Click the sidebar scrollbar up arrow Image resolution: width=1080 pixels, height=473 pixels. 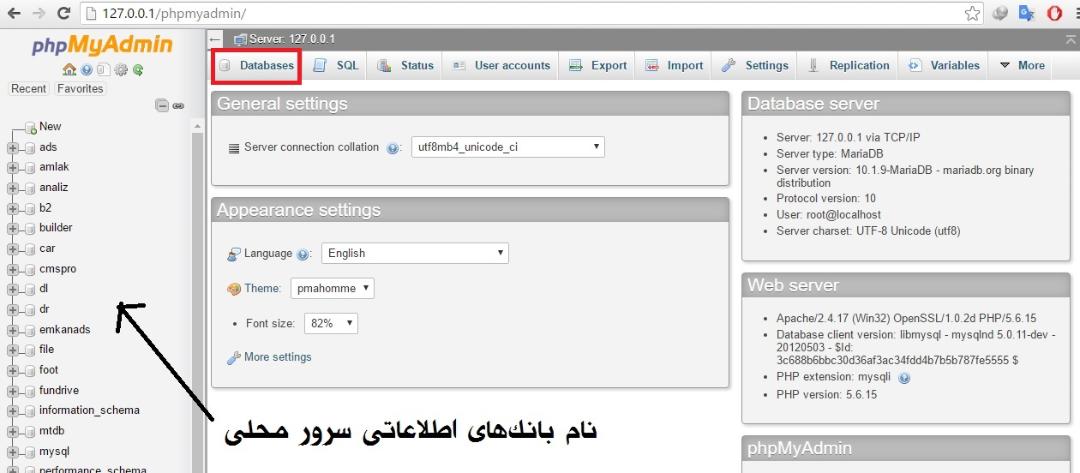[x=198, y=127]
